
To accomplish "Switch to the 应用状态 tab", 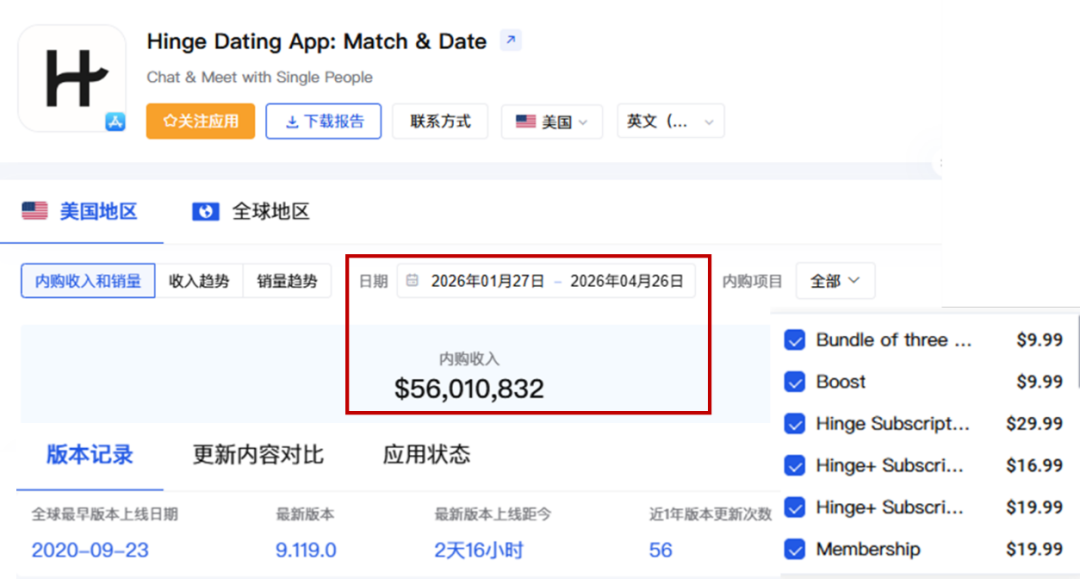I will tap(426, 454).
